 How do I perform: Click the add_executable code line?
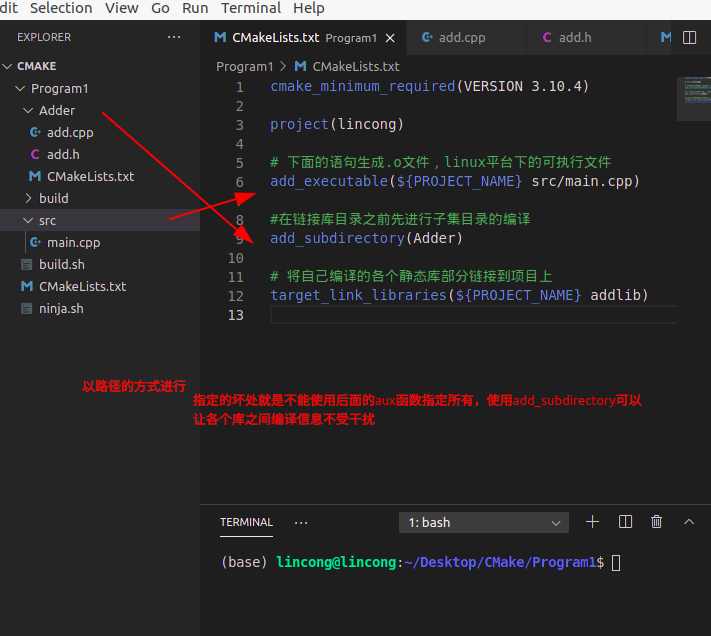tap(455, 182)
